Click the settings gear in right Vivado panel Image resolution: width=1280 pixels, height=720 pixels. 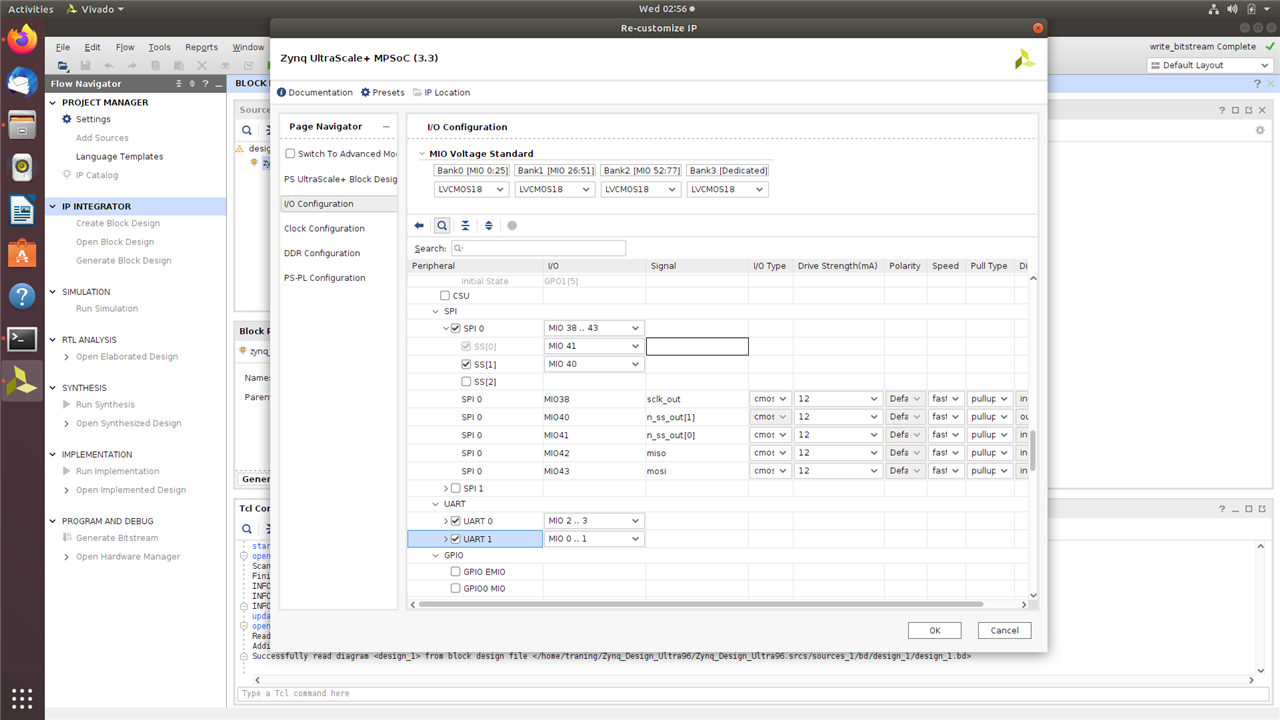(1260, 130)
